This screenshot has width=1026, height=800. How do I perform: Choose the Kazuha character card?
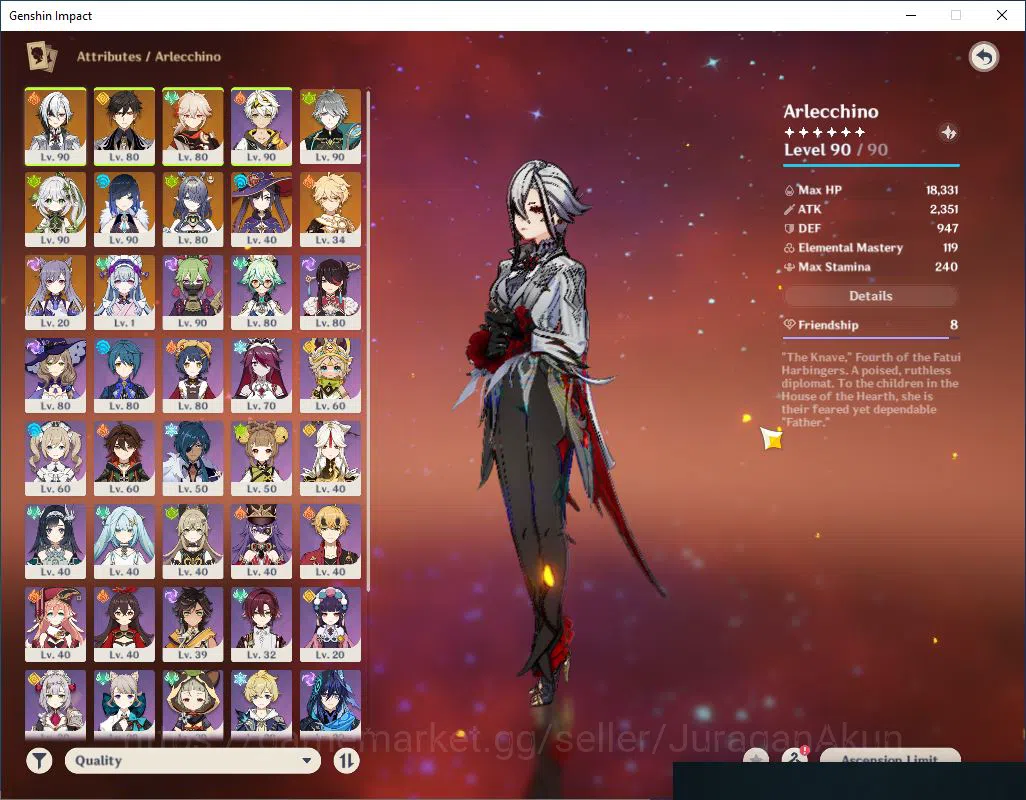coord(193,126)
